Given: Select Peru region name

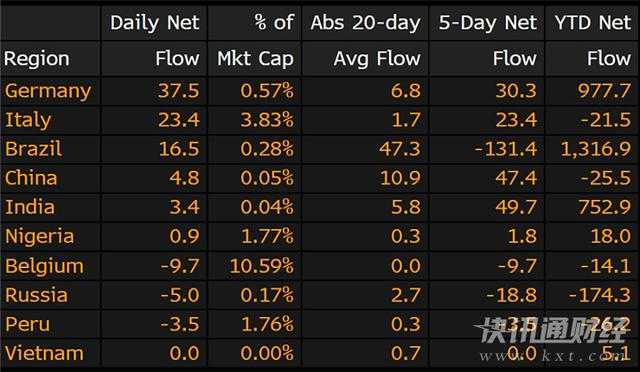Looking at the screenshot, I should 27,325.
